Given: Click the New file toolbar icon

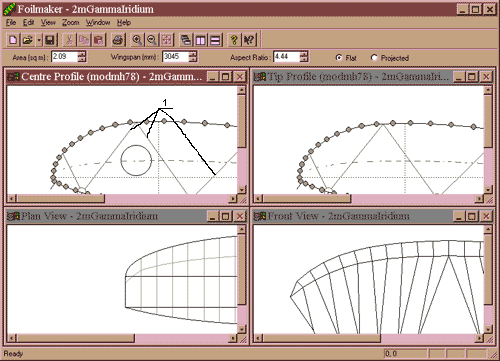Looking at the screenshot, I should 13,40.
